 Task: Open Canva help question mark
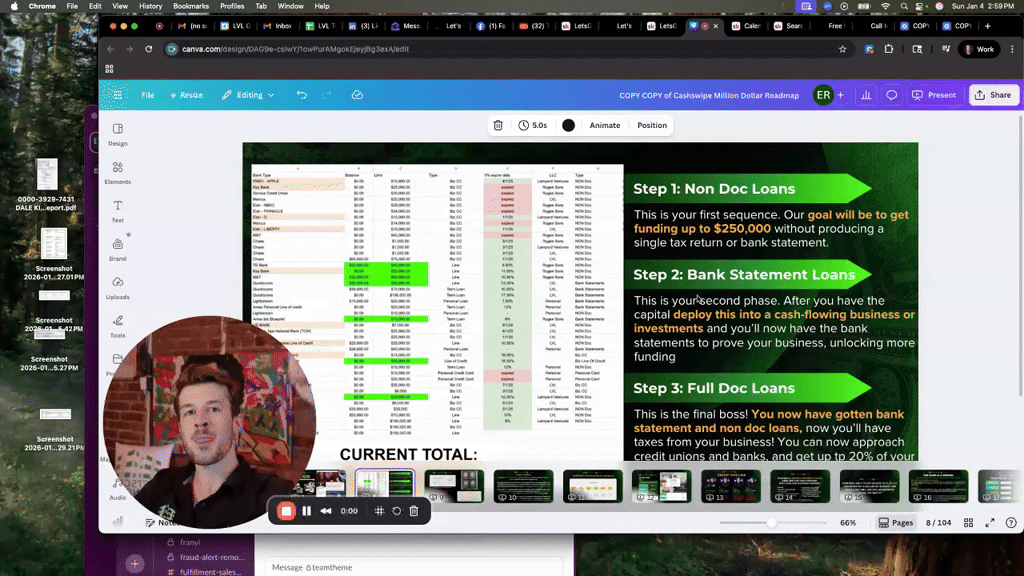[1011, 522]
